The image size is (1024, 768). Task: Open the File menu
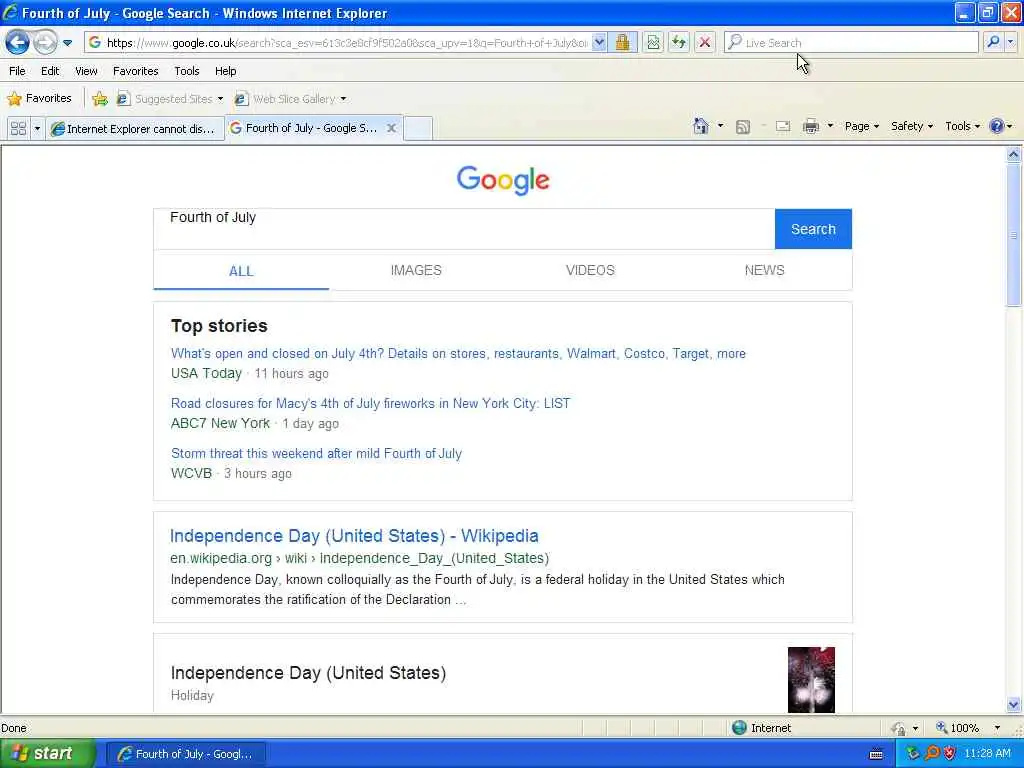coord(17,71)
